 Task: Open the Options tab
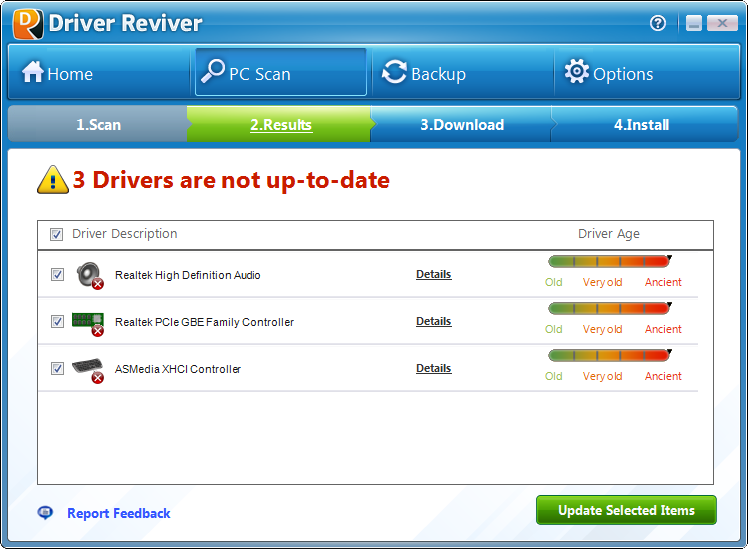point(608,74)
